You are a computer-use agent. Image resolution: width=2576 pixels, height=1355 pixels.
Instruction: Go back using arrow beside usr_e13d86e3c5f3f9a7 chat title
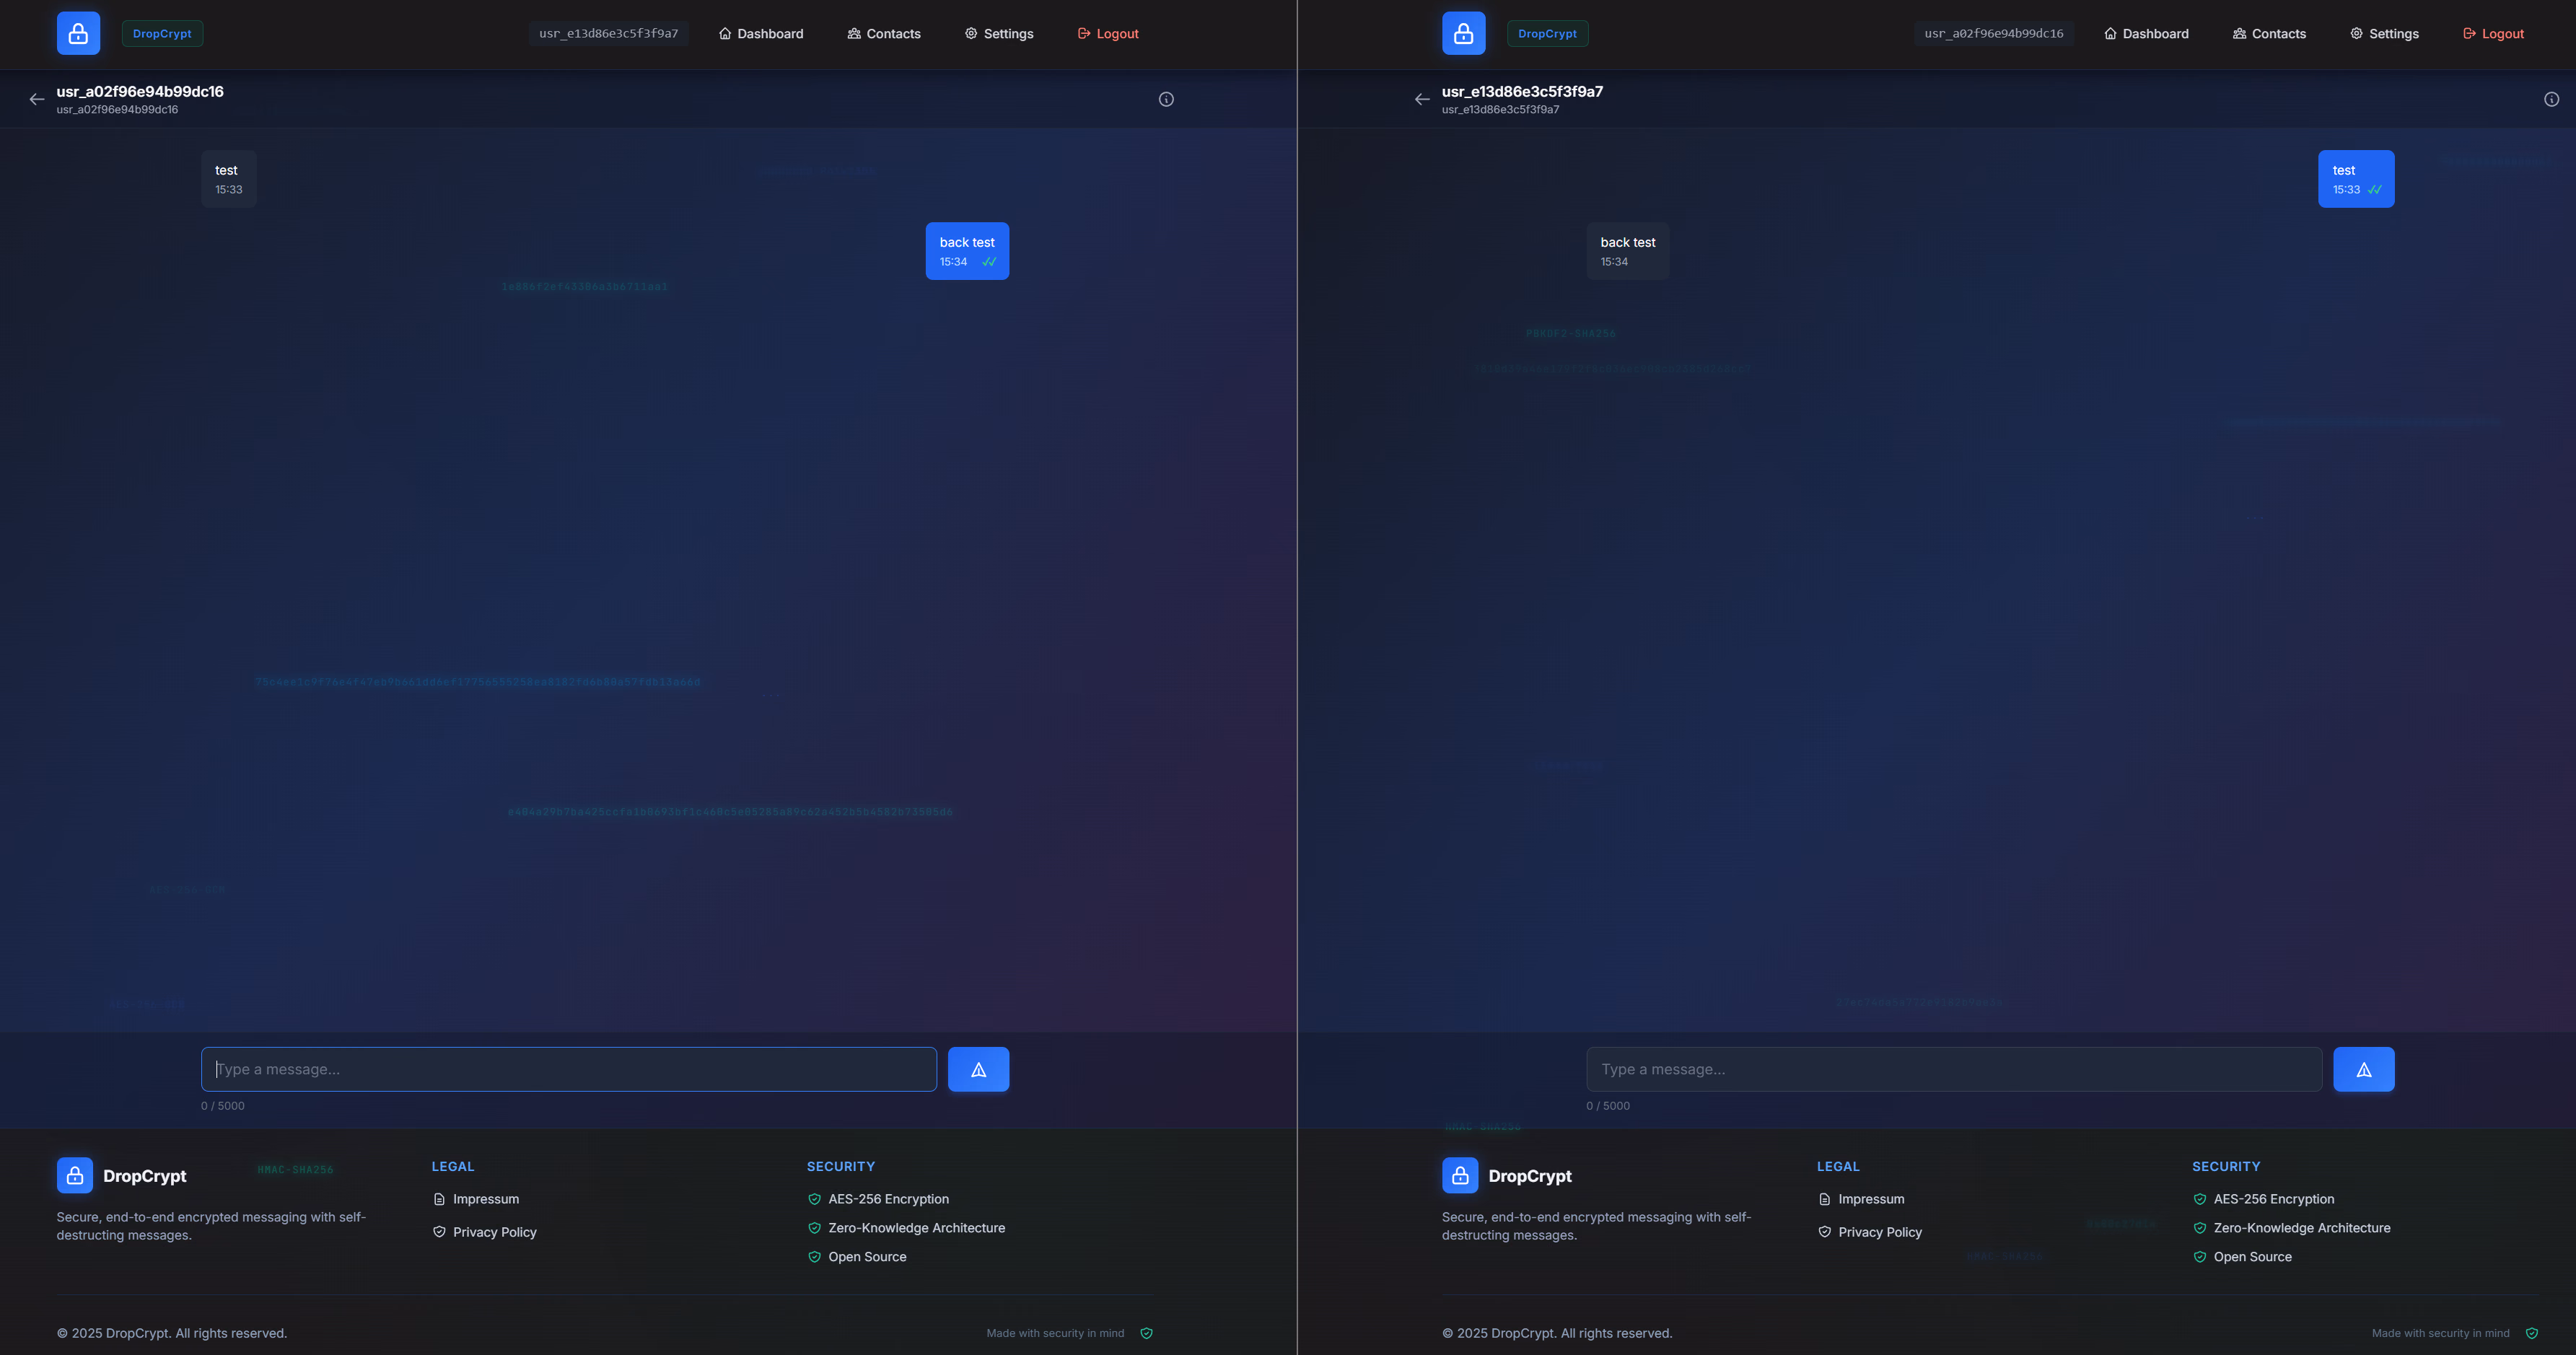tap(1422, 99)
